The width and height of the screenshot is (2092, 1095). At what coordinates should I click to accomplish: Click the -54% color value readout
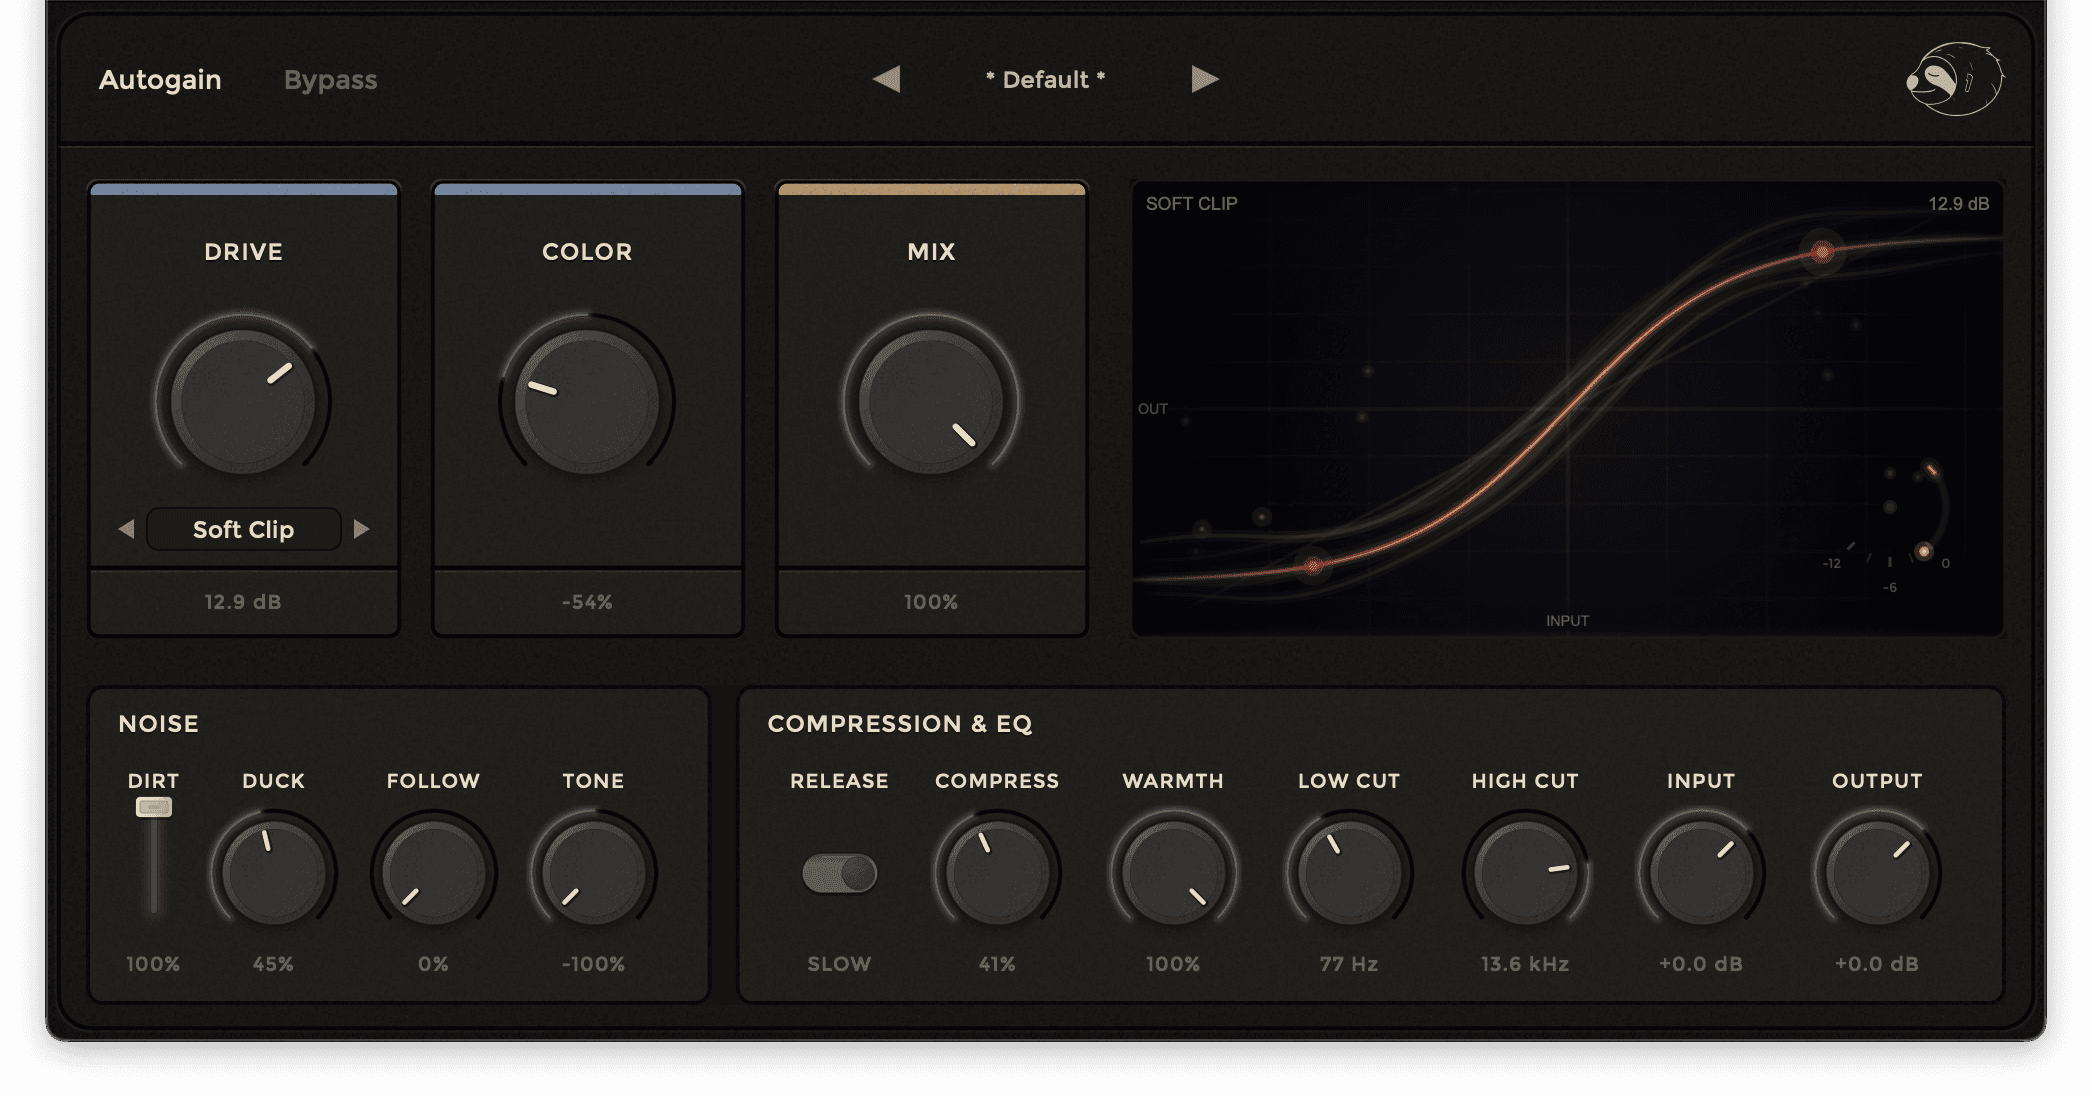(x=587, y=602)
